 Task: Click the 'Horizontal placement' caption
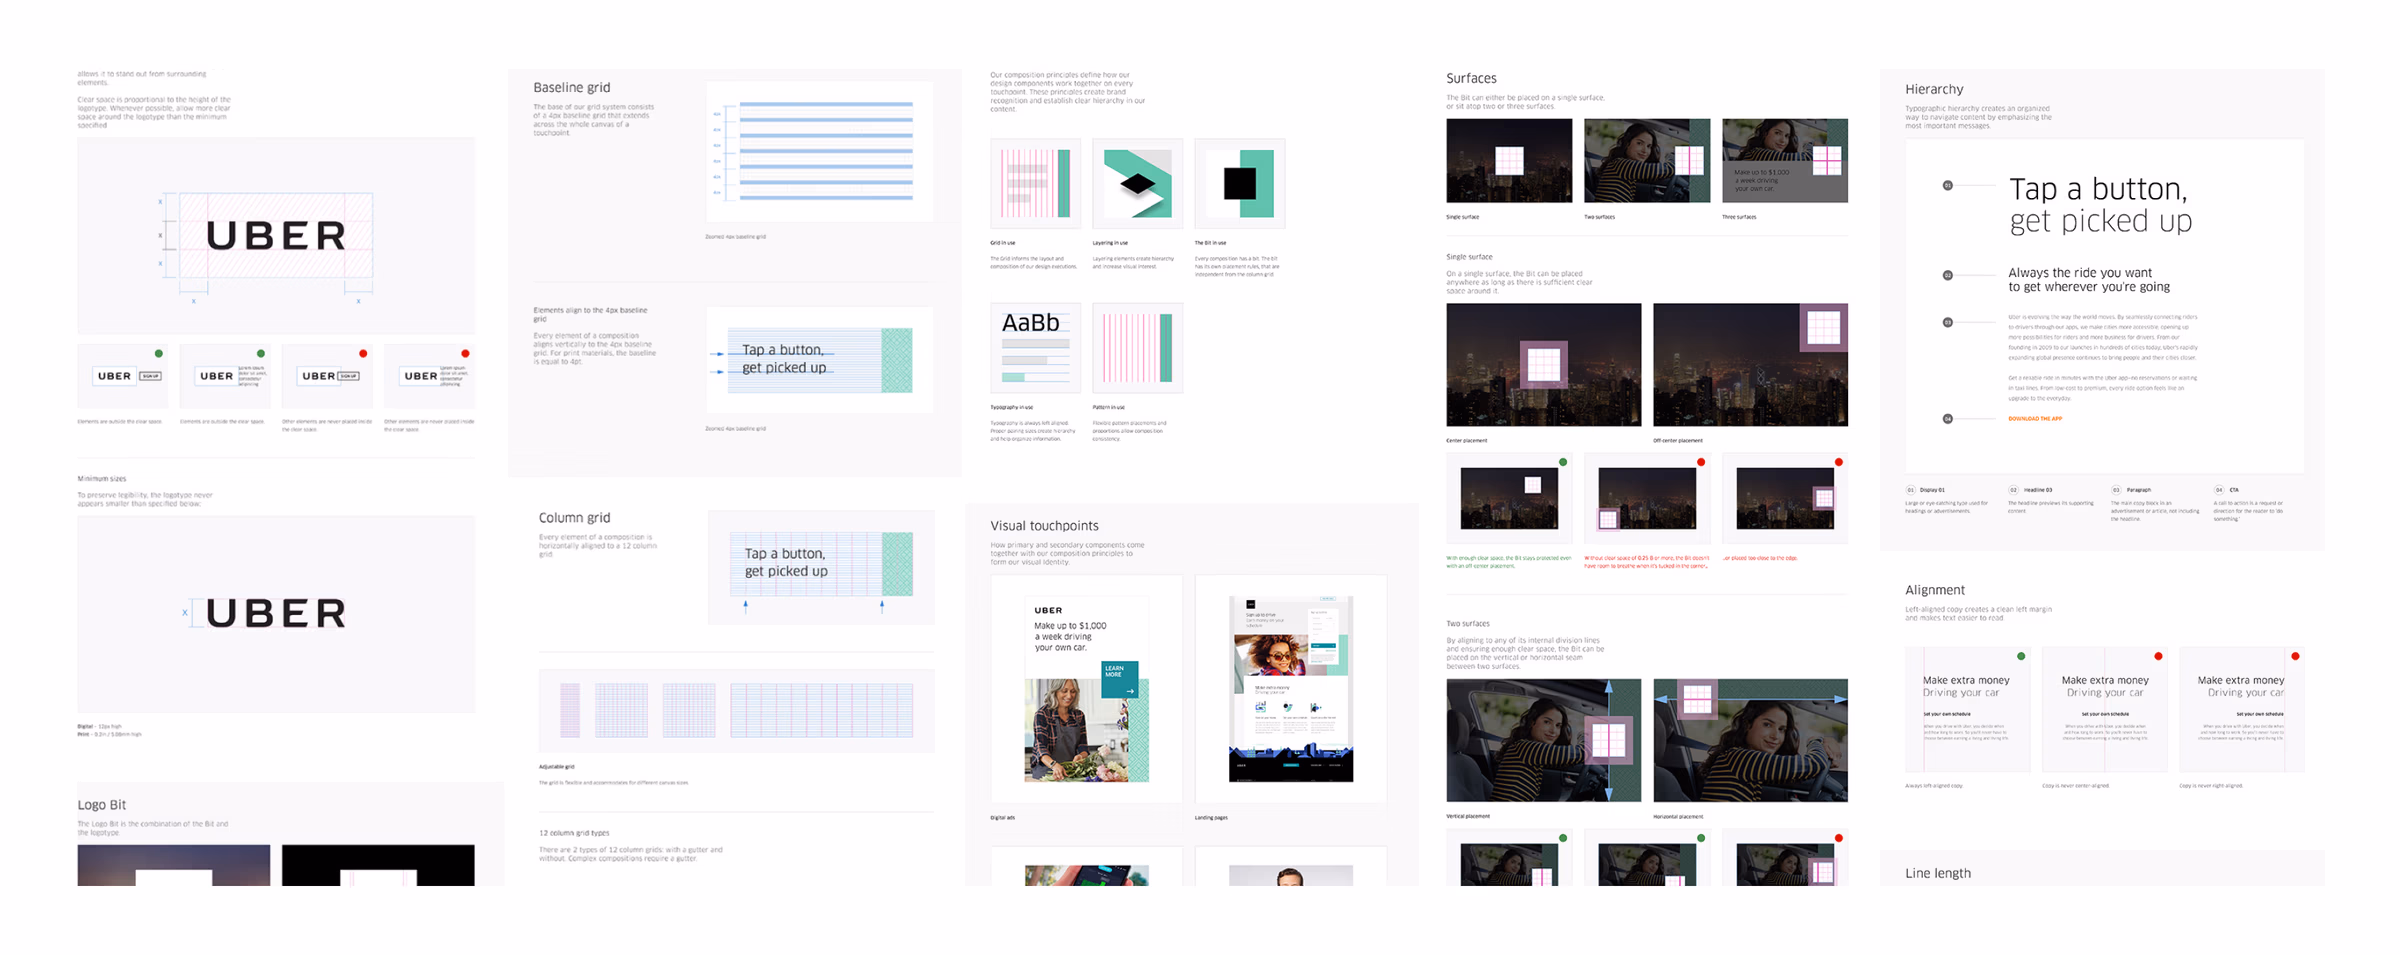click(x=1678, y=817)
